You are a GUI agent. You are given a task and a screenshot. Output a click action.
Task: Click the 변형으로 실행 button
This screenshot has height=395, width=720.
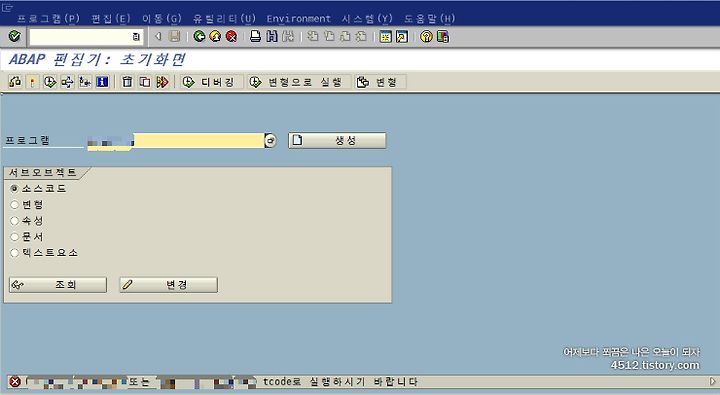pos(299,82)
